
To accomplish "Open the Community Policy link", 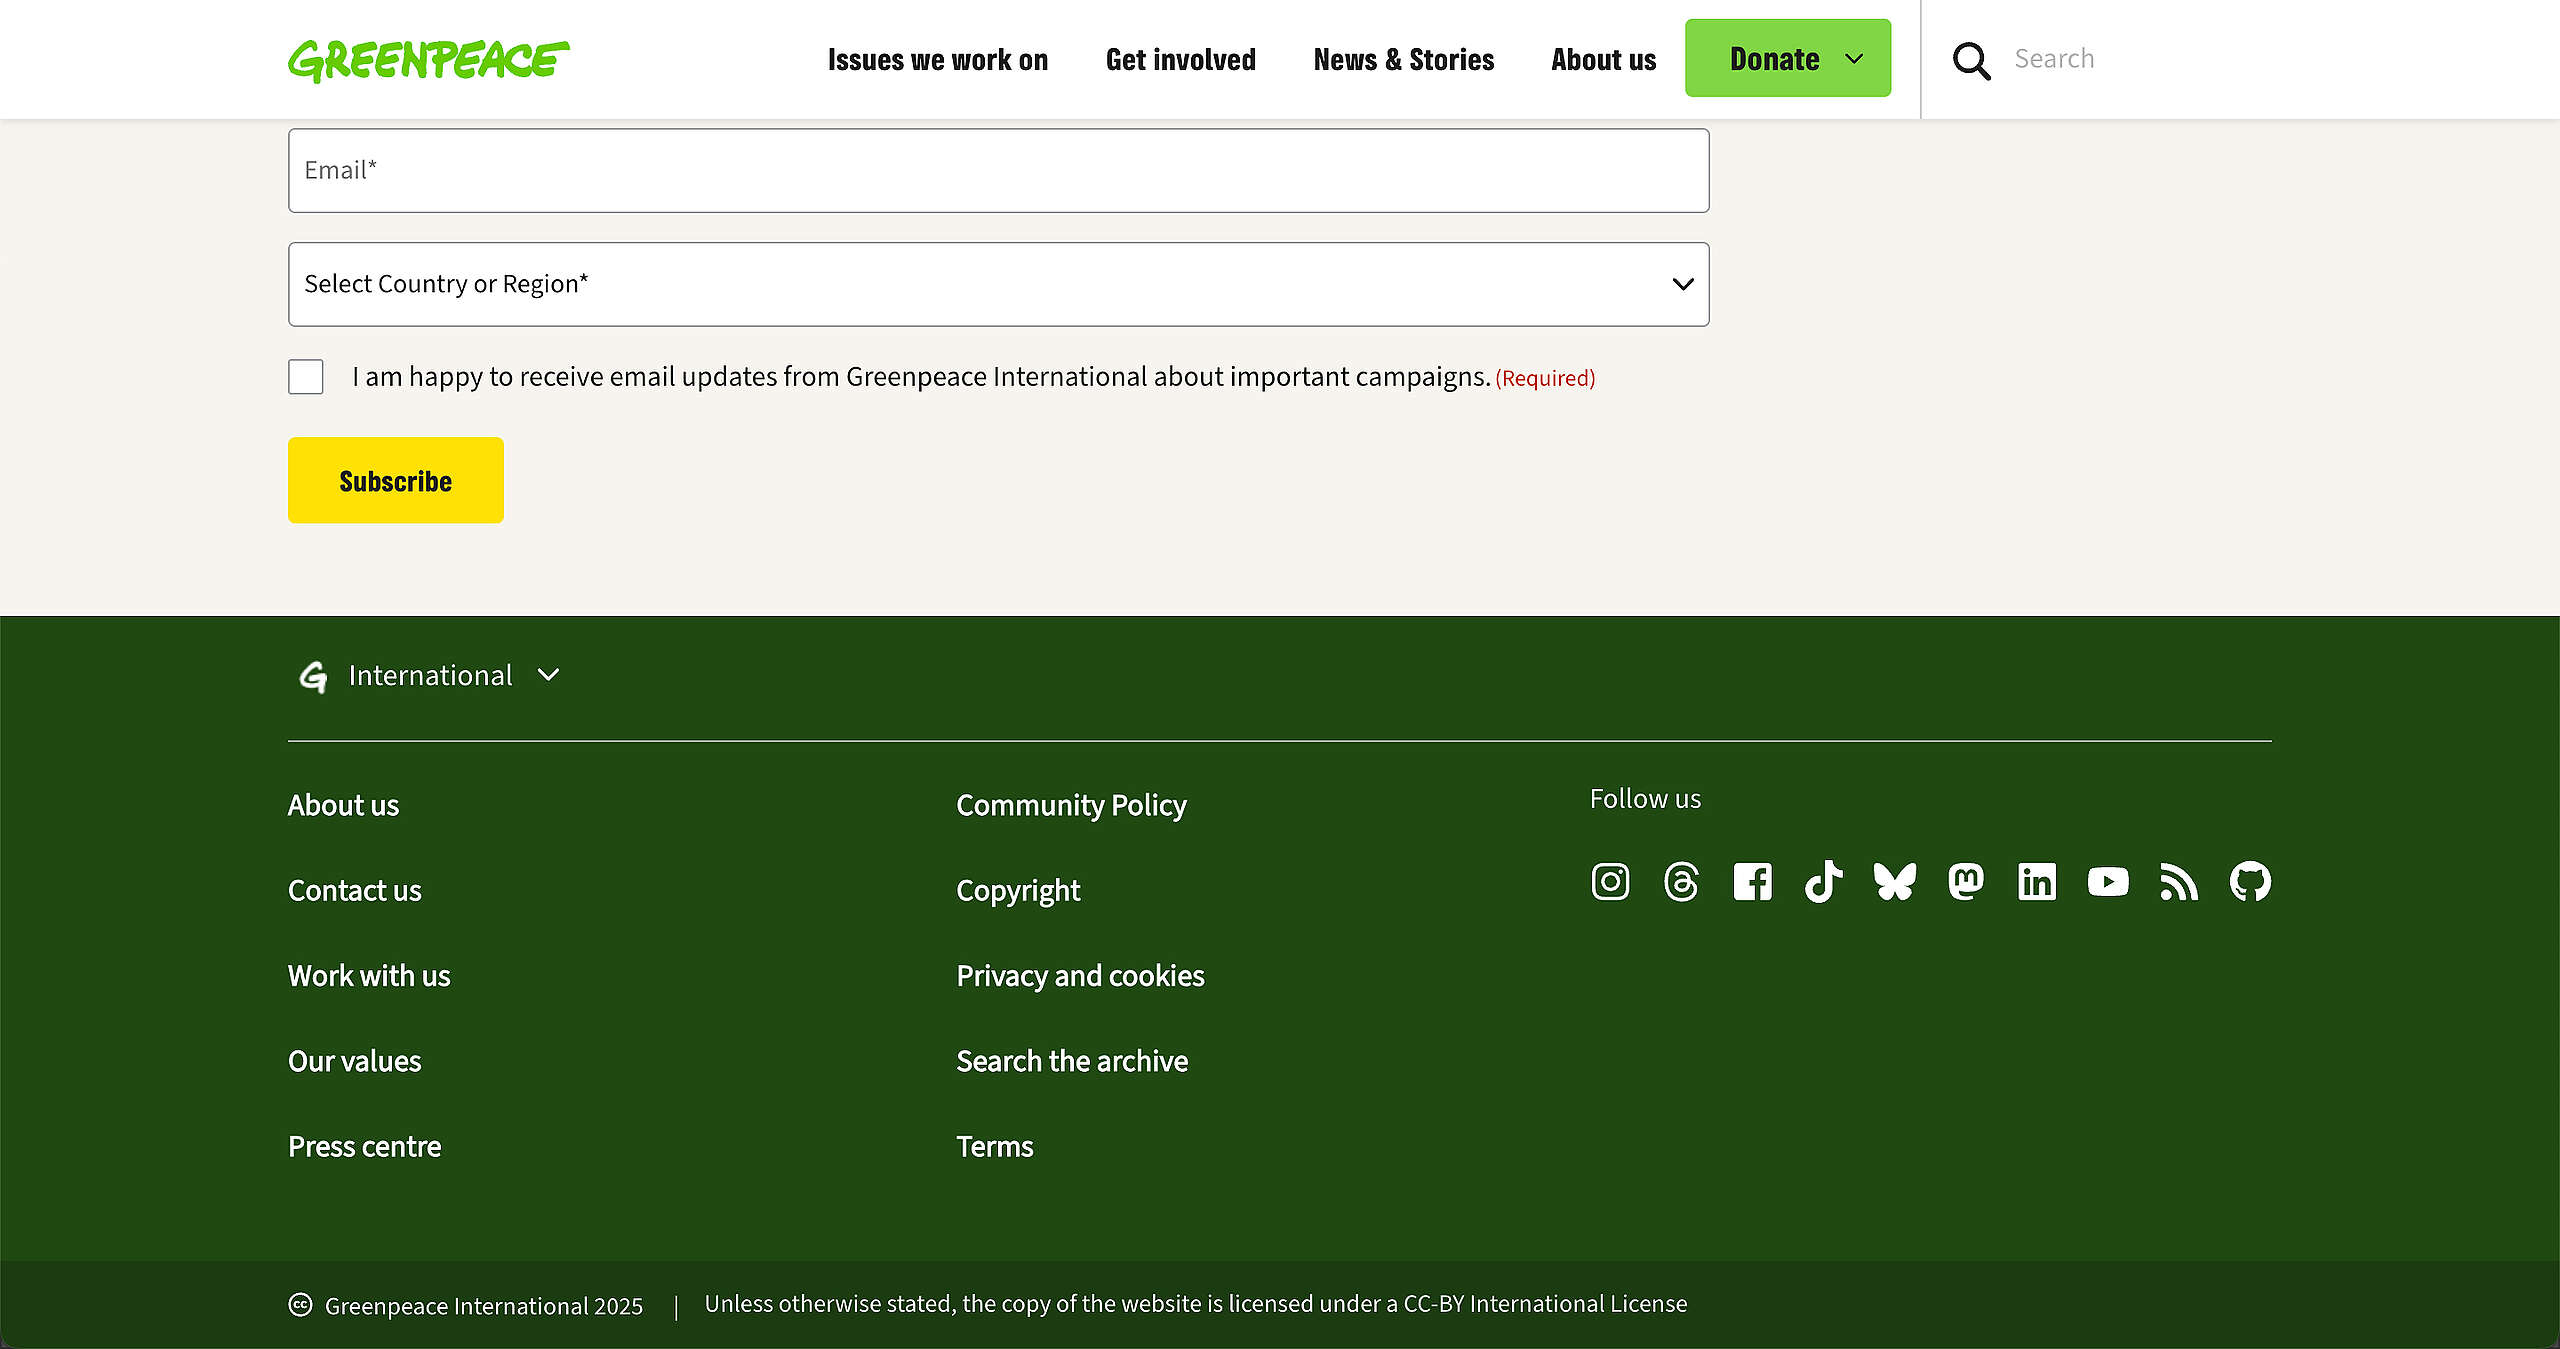I will click(x=1071, y=805).
